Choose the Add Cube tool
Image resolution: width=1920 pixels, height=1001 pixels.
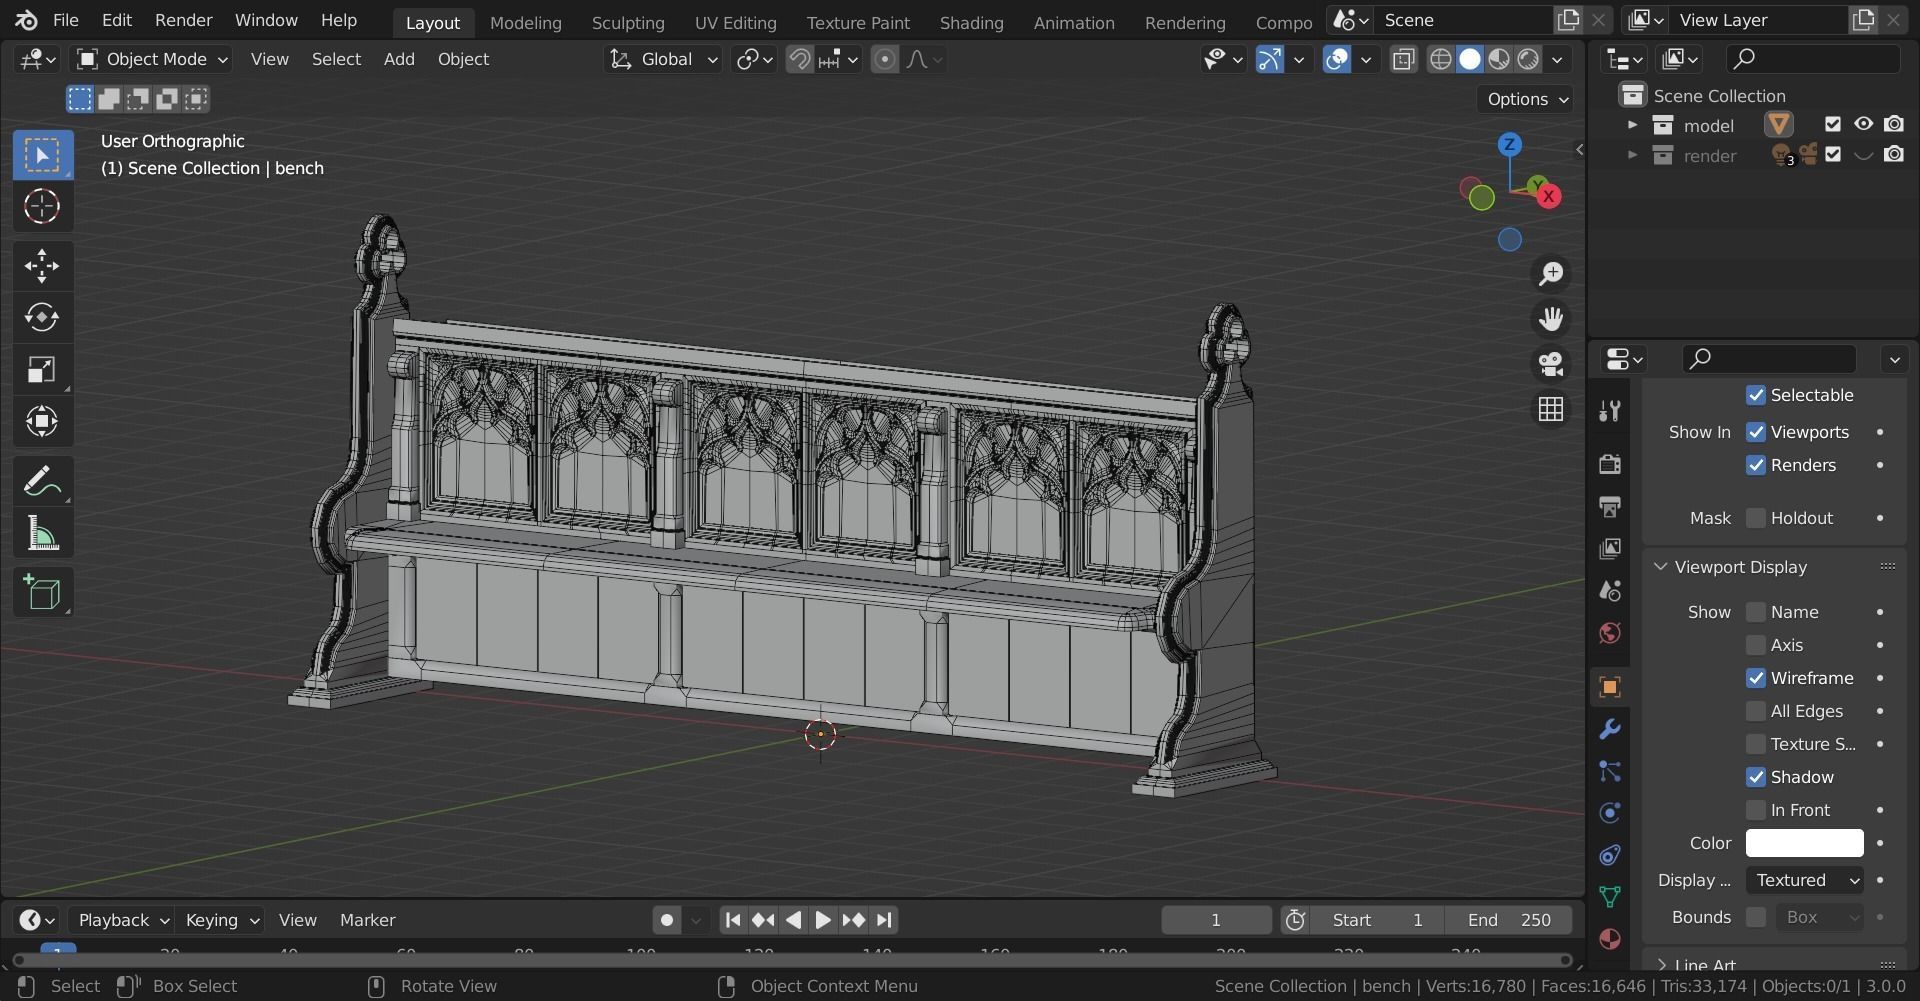[42, 593]
